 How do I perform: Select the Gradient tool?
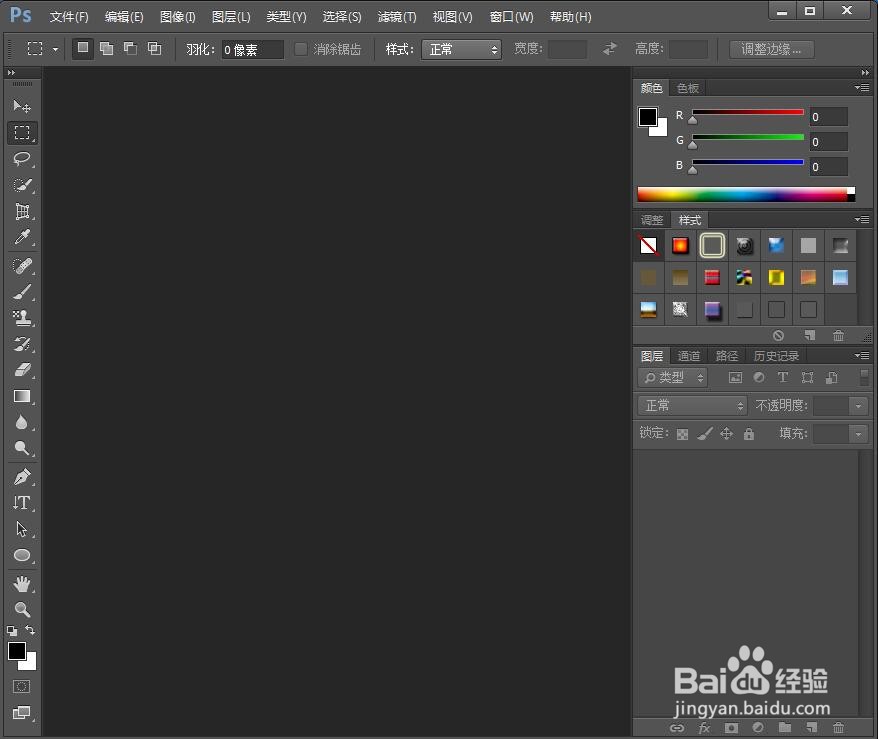pos(22,396)
